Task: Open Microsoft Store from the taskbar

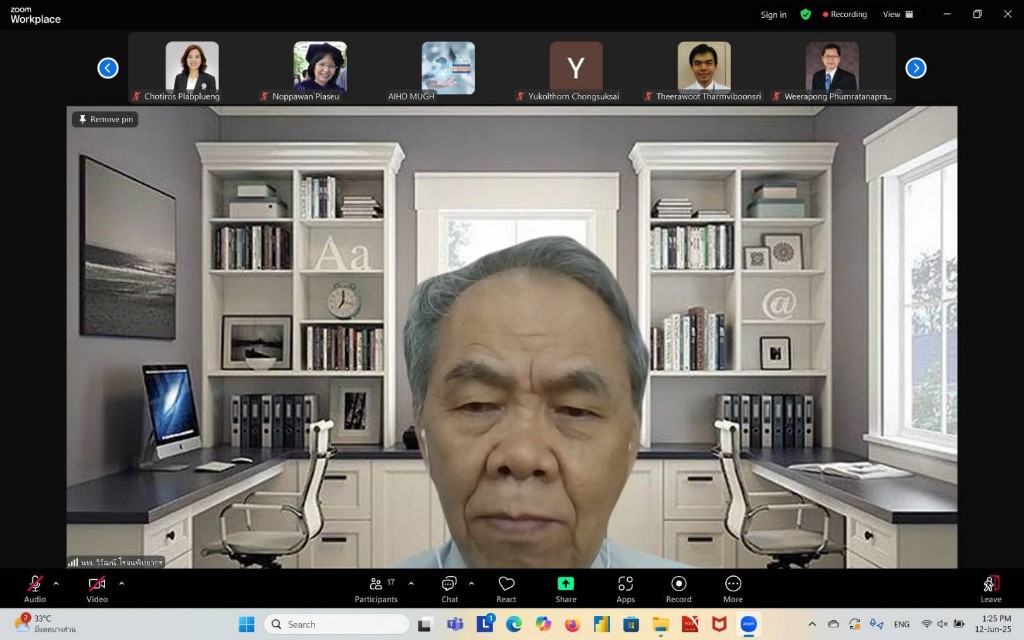Action: coord(631,625)
